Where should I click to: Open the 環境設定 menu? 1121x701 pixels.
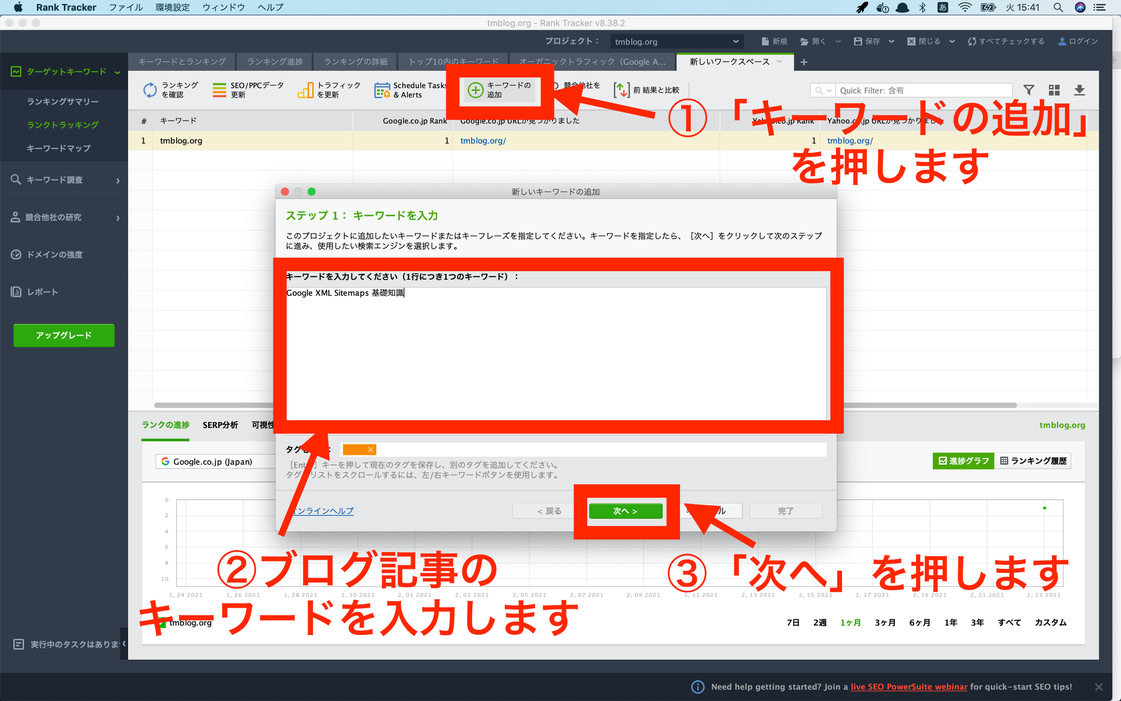point(172,7)
